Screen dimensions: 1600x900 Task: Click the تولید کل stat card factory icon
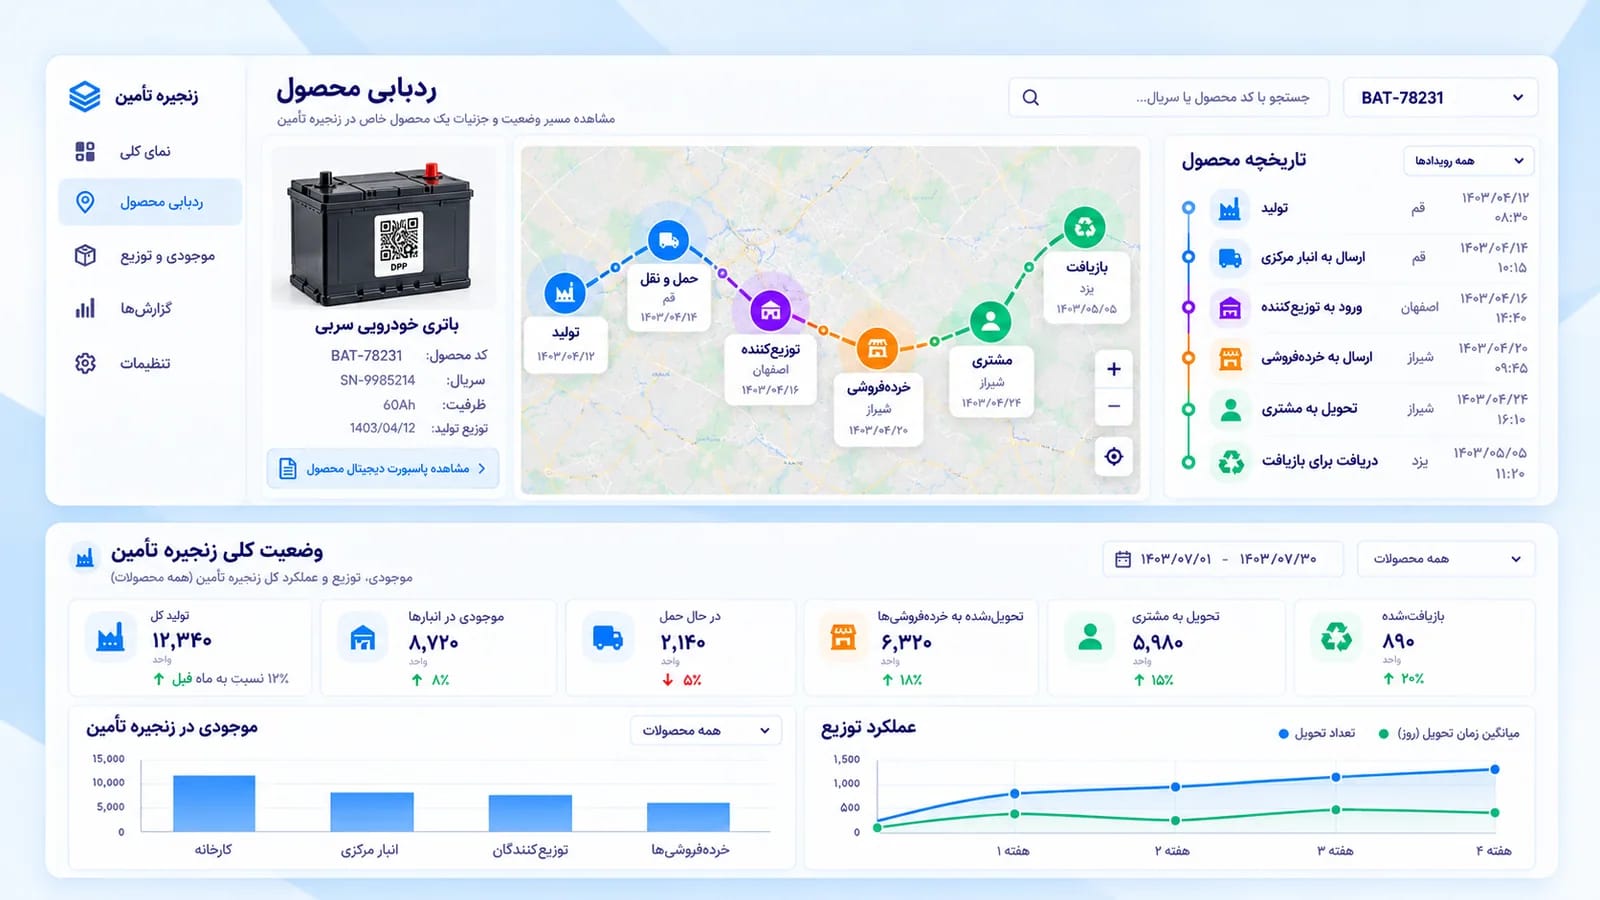[x=111, y=637]
